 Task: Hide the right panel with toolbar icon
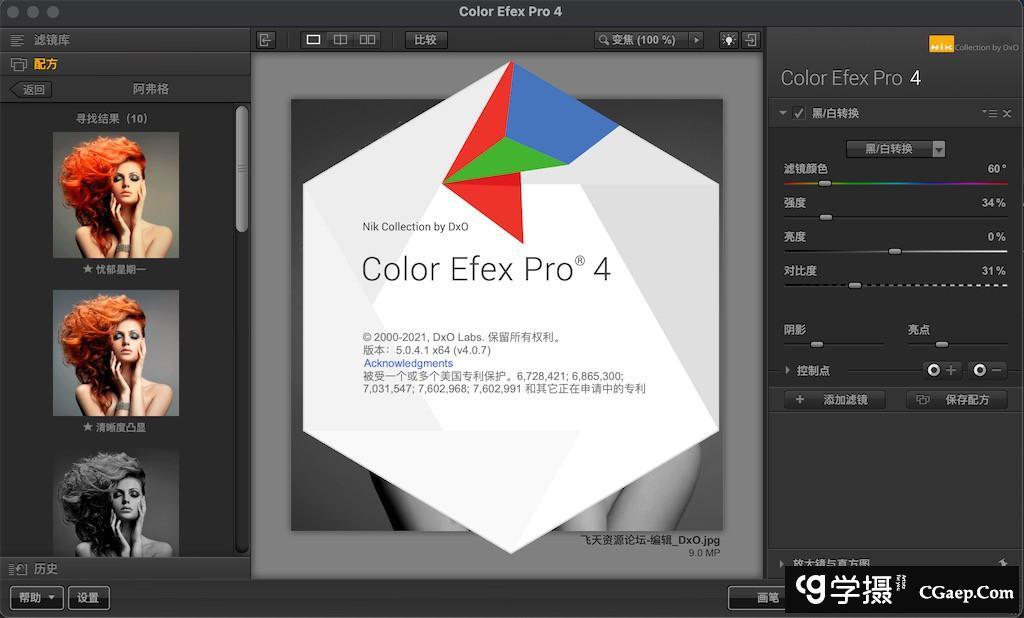click(751, 40)
